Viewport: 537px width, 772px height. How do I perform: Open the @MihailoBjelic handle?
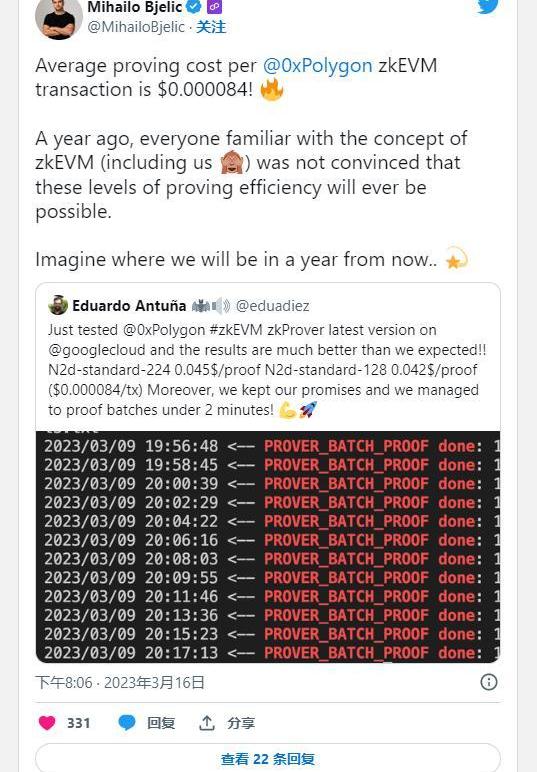[x=136, y=27]
